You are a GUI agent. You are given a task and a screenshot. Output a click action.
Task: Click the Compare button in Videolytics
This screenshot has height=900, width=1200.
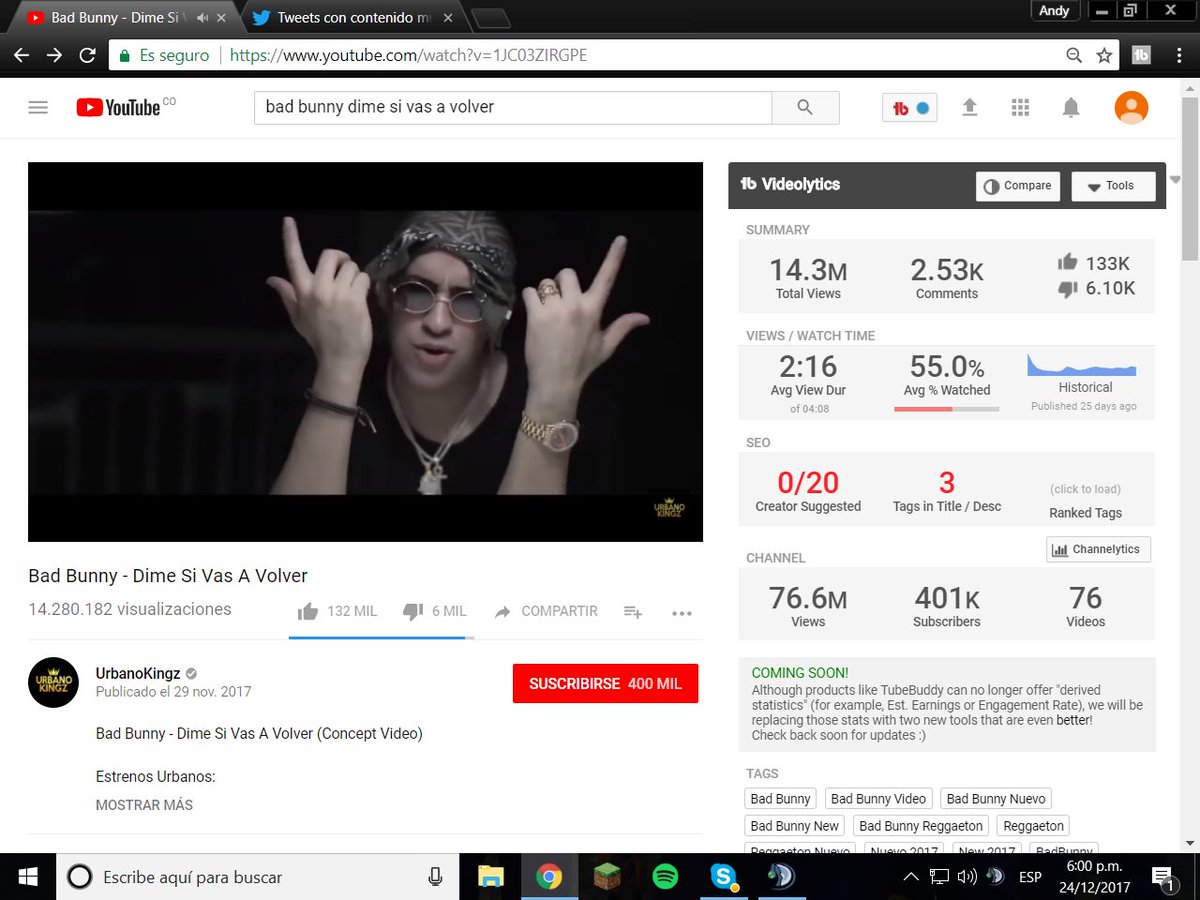tap(1018, 186)
